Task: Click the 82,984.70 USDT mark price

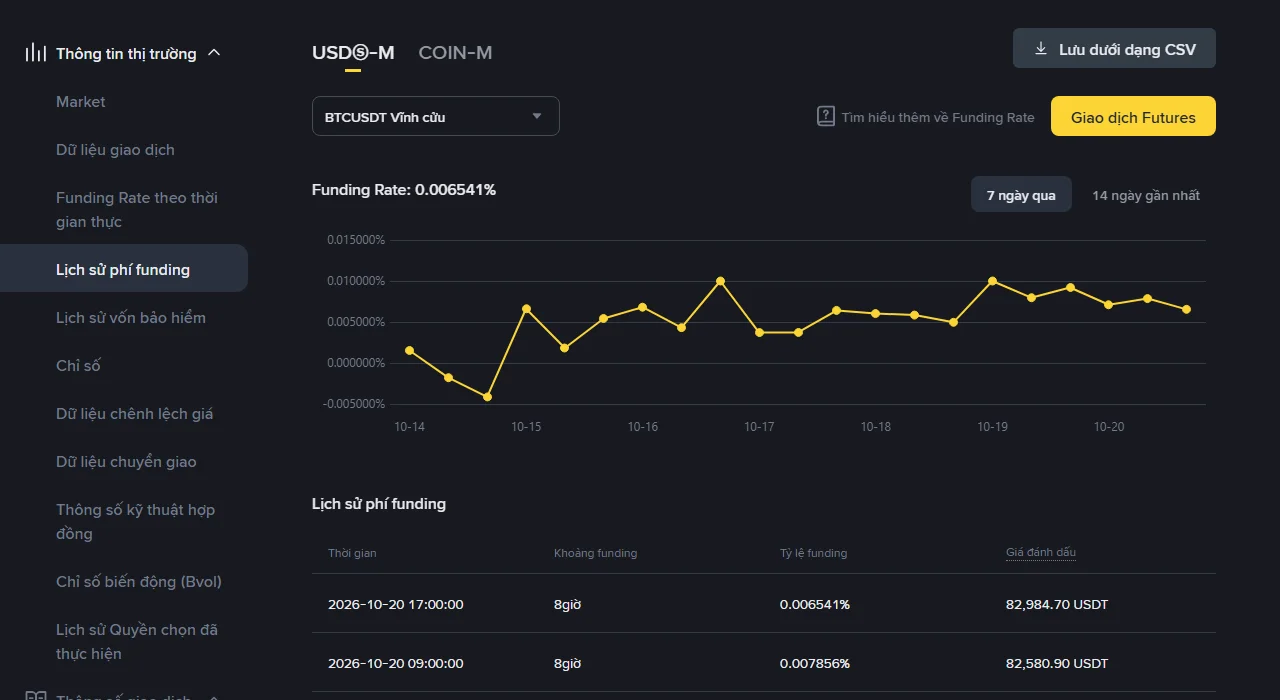Action: coord(1057,604)
